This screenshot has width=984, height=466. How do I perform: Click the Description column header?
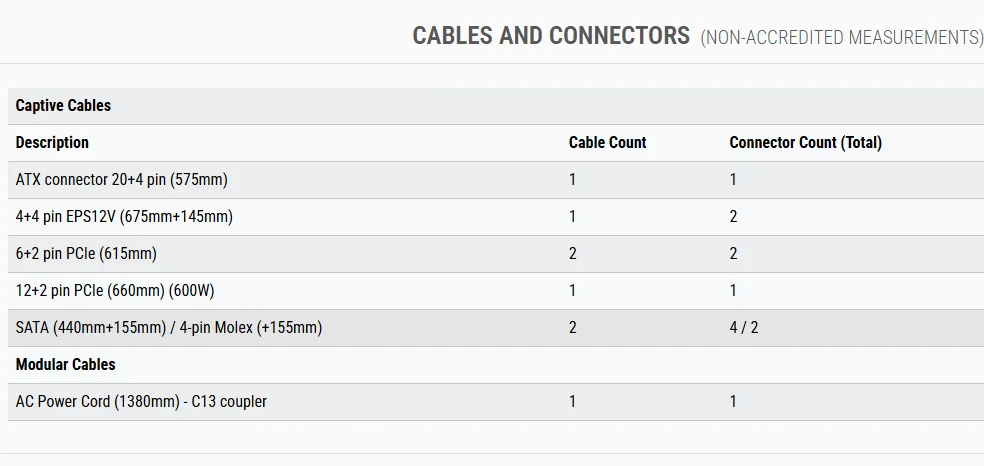[52, 142]
